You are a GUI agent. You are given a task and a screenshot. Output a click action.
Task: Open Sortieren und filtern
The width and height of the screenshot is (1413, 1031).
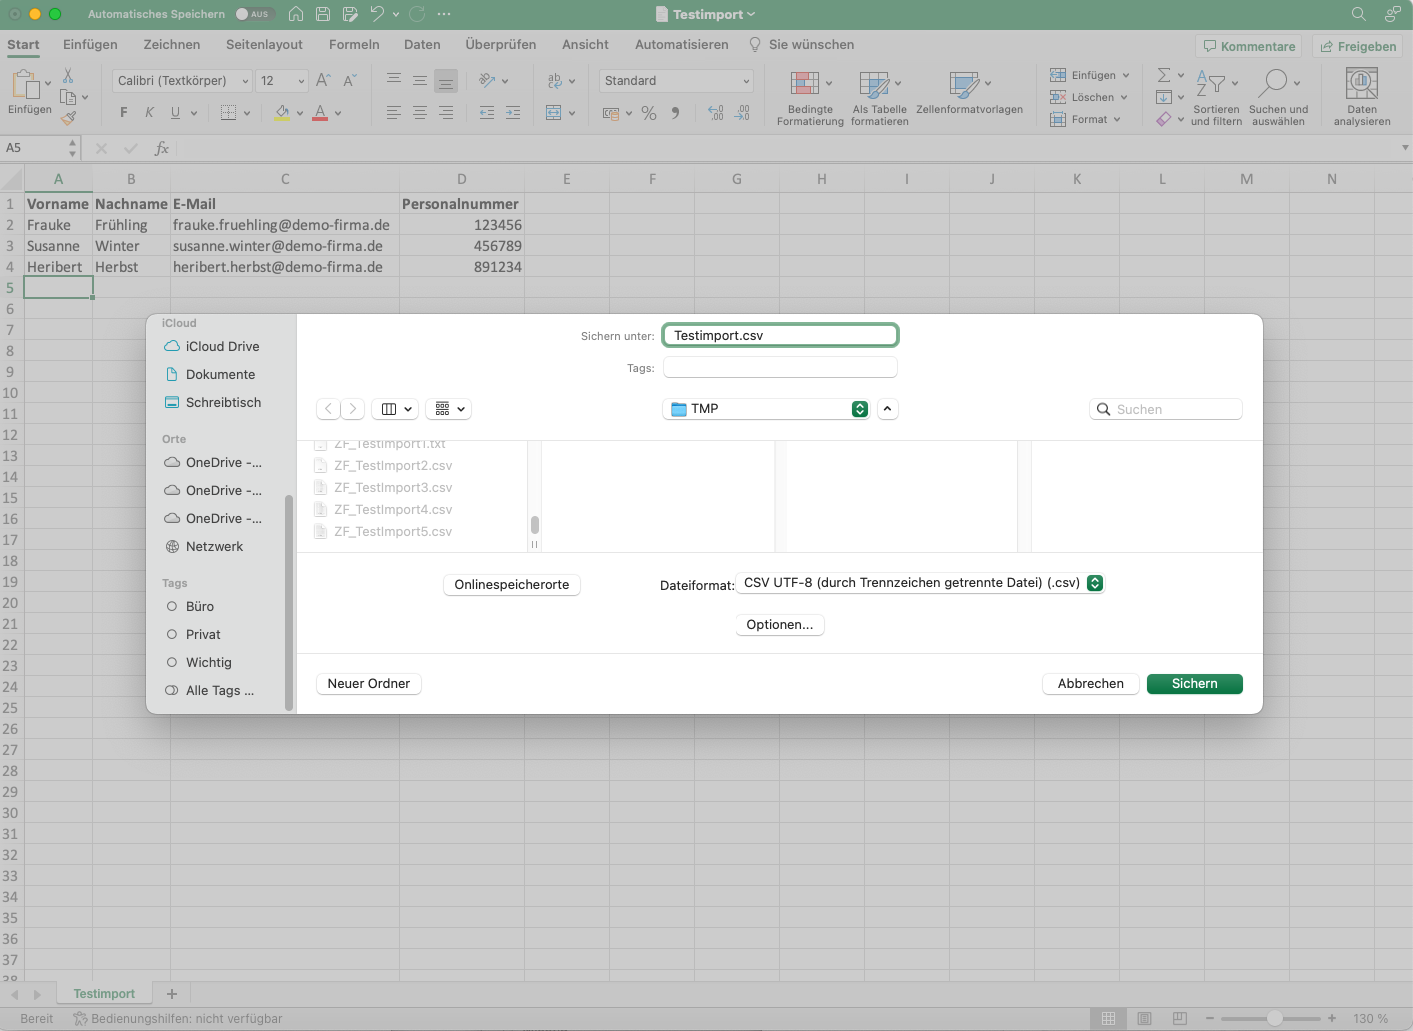[1216, 98]
